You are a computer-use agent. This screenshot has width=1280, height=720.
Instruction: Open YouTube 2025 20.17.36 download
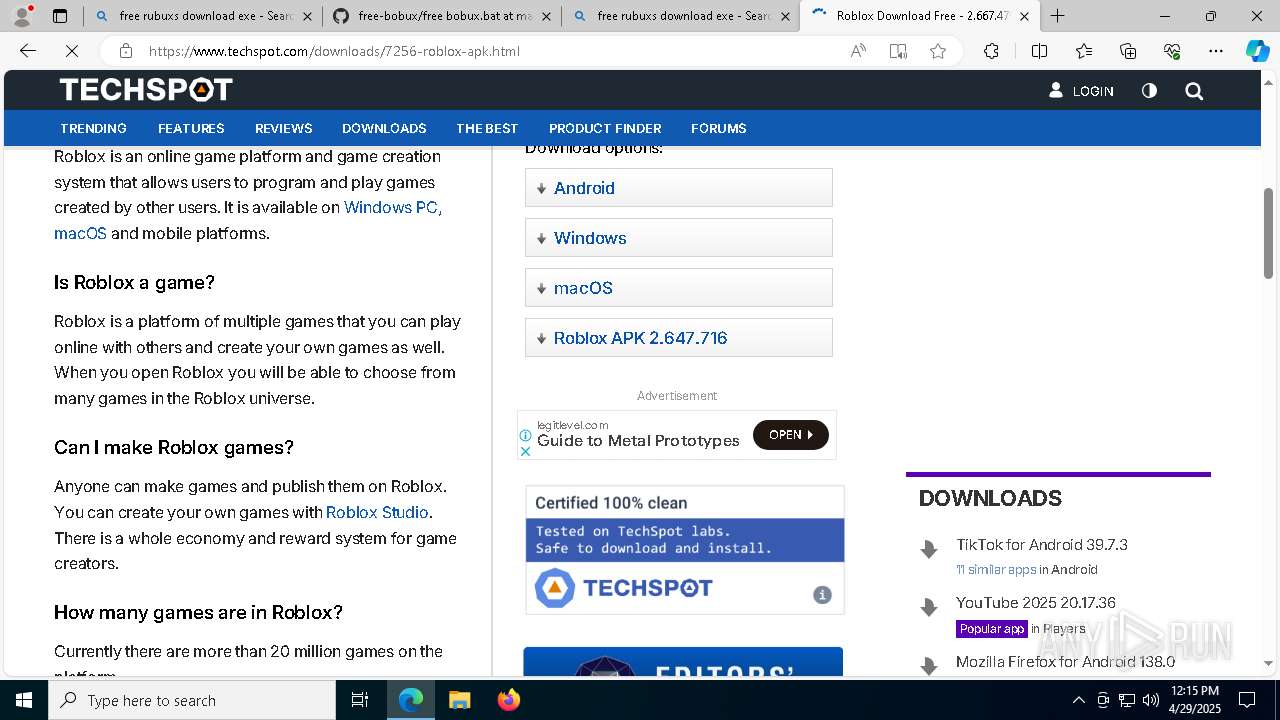pos(1035,603)
